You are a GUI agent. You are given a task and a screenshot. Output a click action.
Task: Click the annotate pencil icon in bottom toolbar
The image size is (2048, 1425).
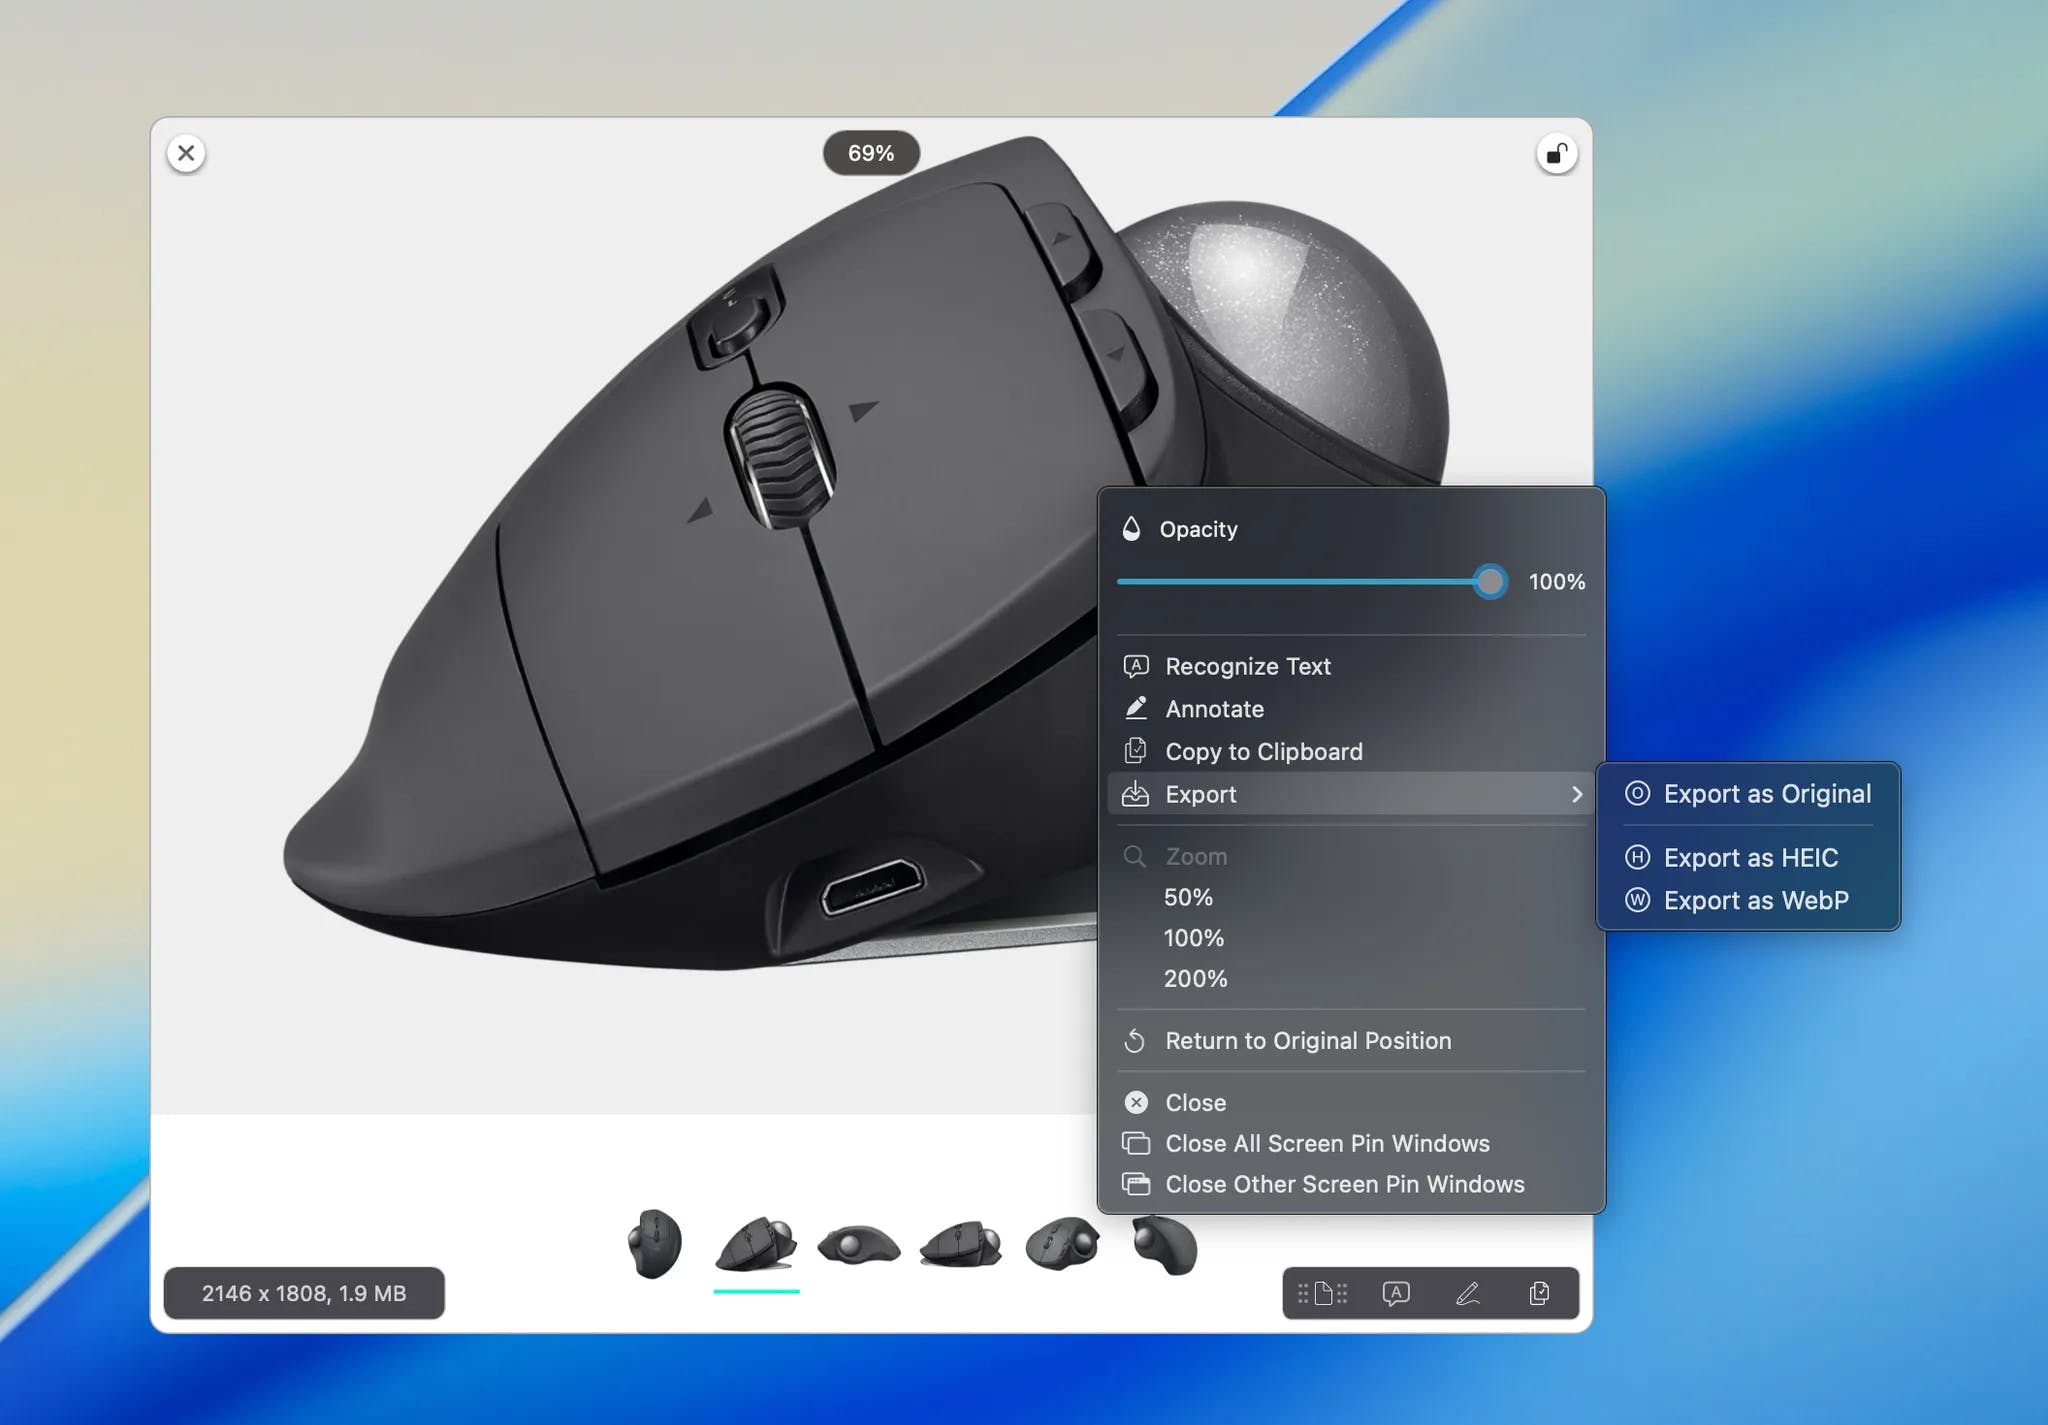(1467, 1293)
